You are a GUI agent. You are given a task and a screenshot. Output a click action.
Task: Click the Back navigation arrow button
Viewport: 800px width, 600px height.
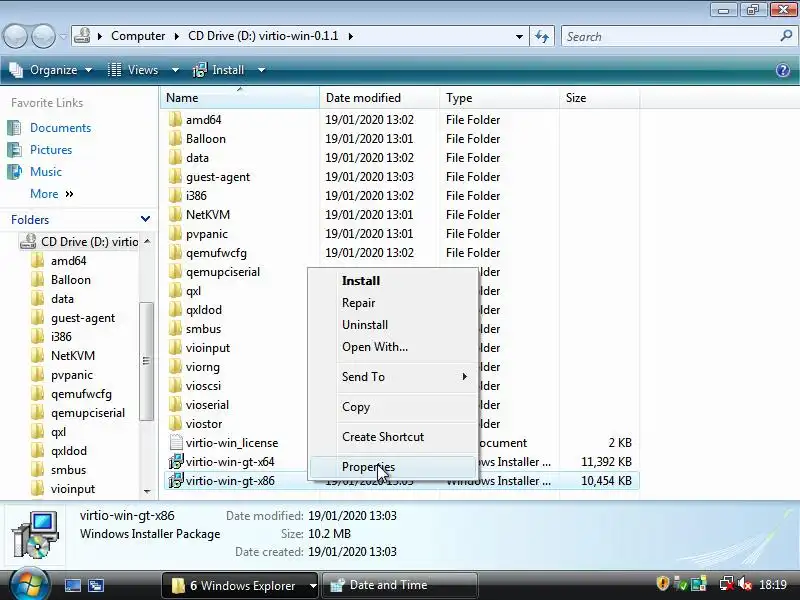point(15,36)
